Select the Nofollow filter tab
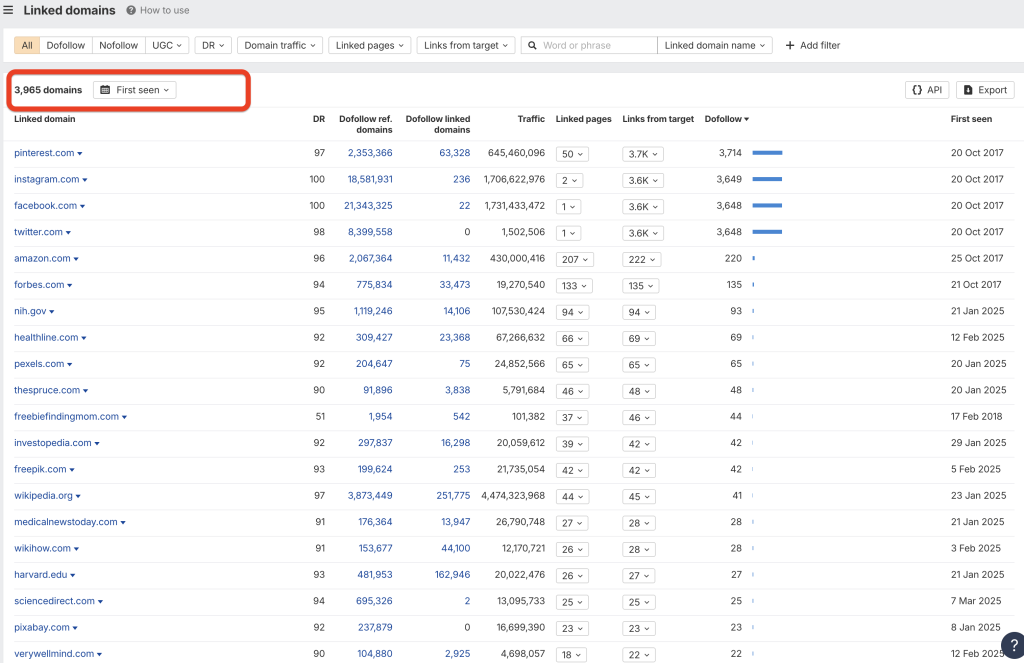Screen dimensions: 1024x663 119,46
